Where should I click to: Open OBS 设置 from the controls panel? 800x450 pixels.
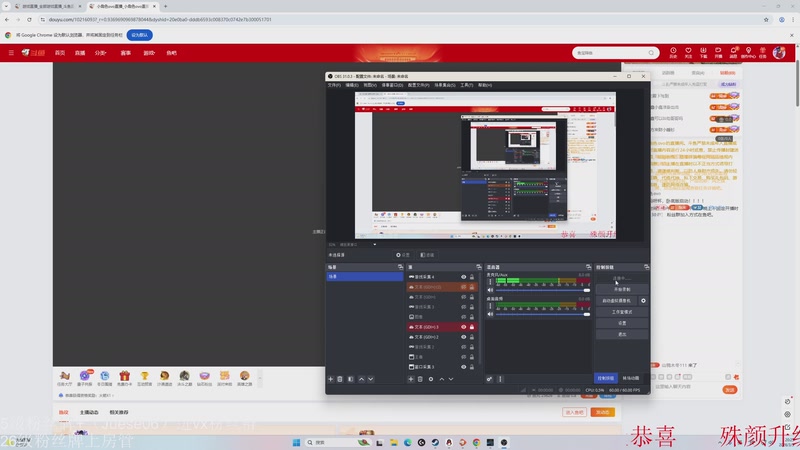(622, 323)
